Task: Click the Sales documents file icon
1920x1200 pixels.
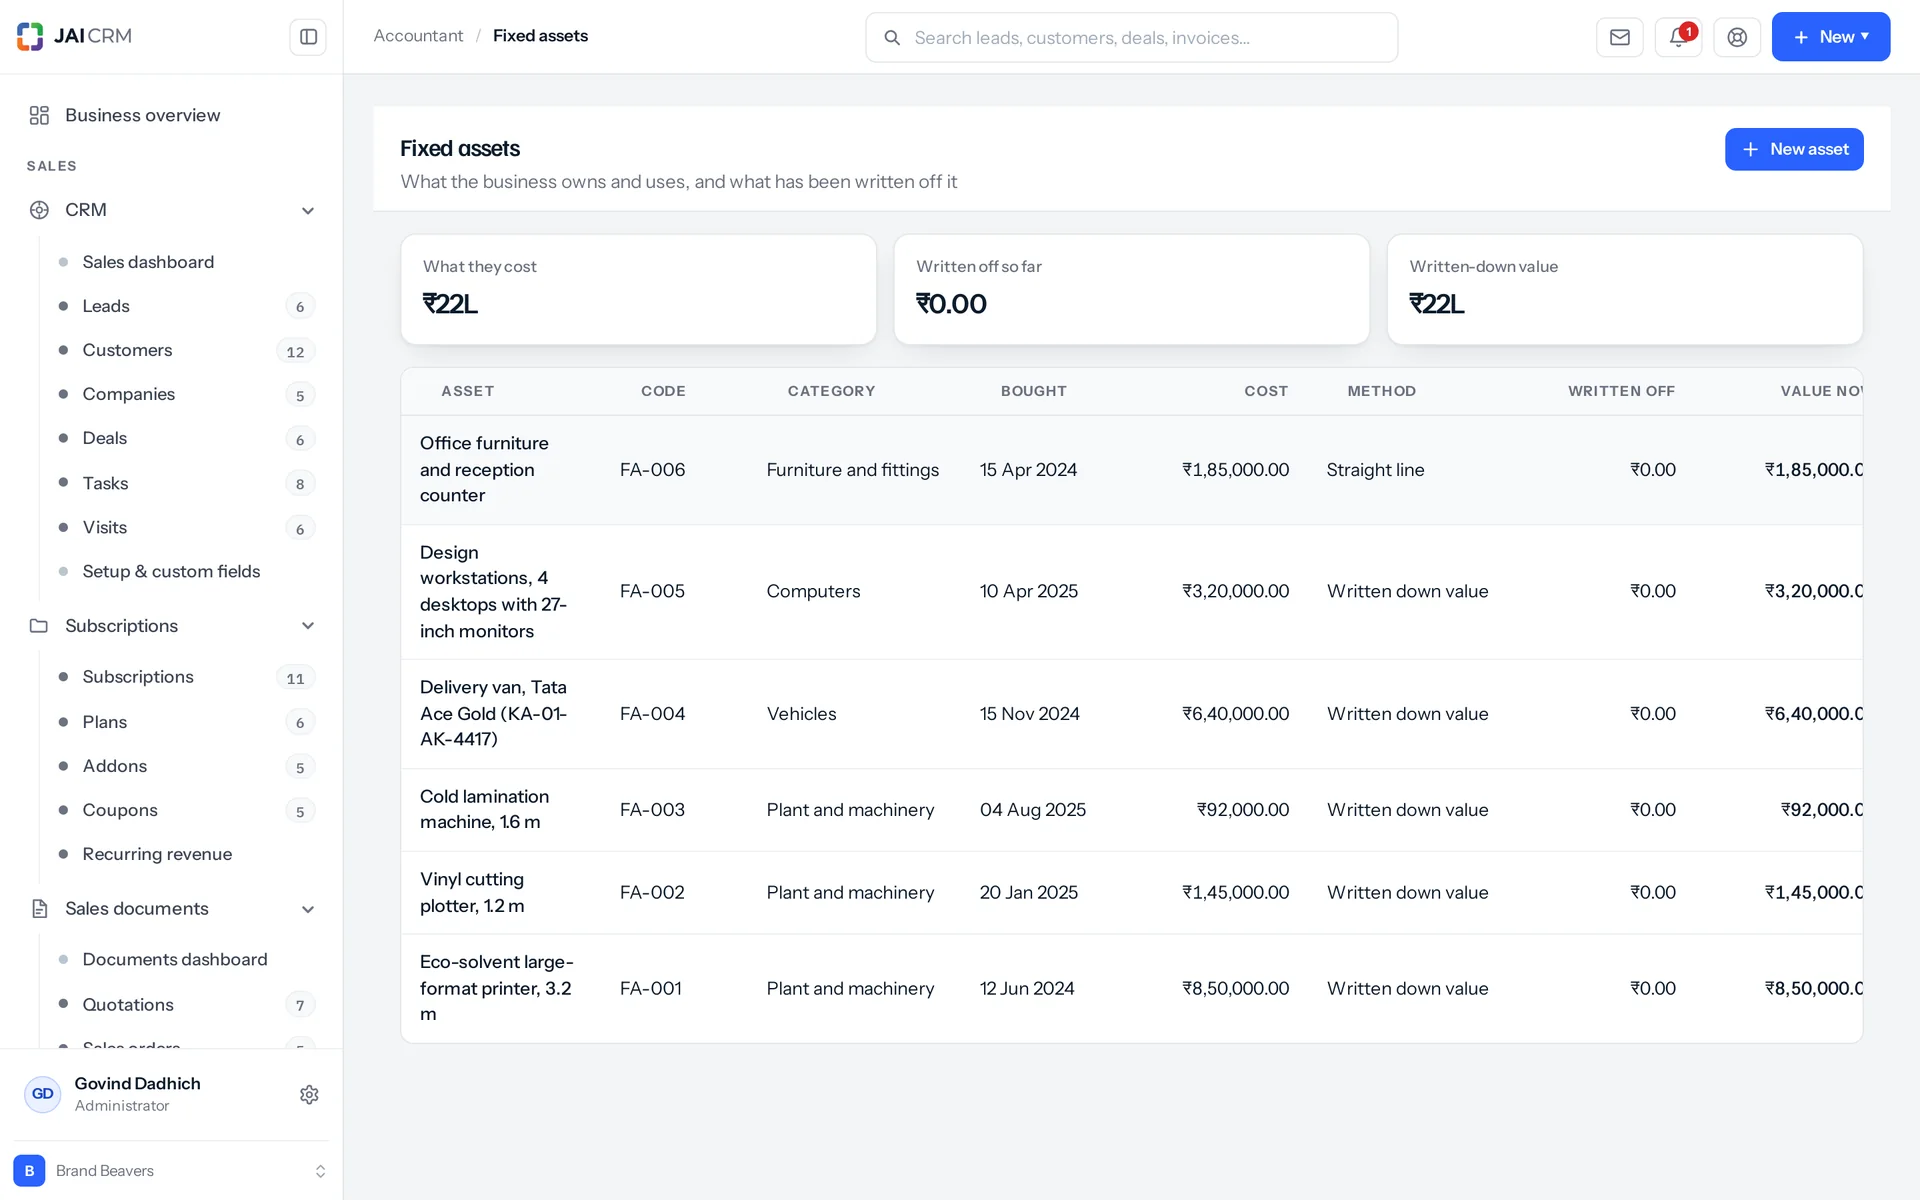Action: coord(39,909)
